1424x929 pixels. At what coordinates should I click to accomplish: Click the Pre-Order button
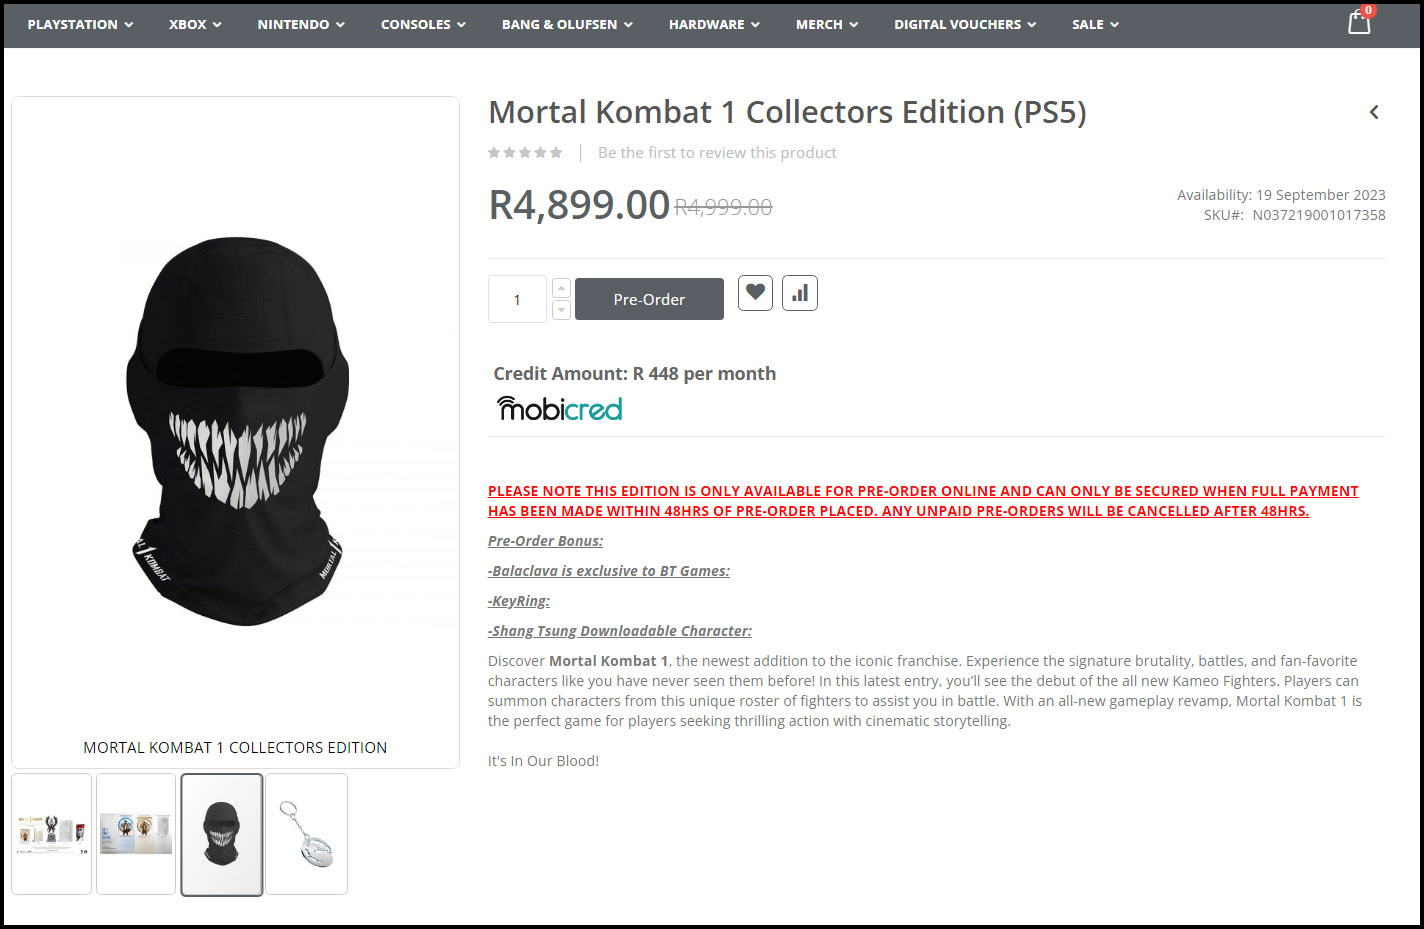tap(648, 298)
